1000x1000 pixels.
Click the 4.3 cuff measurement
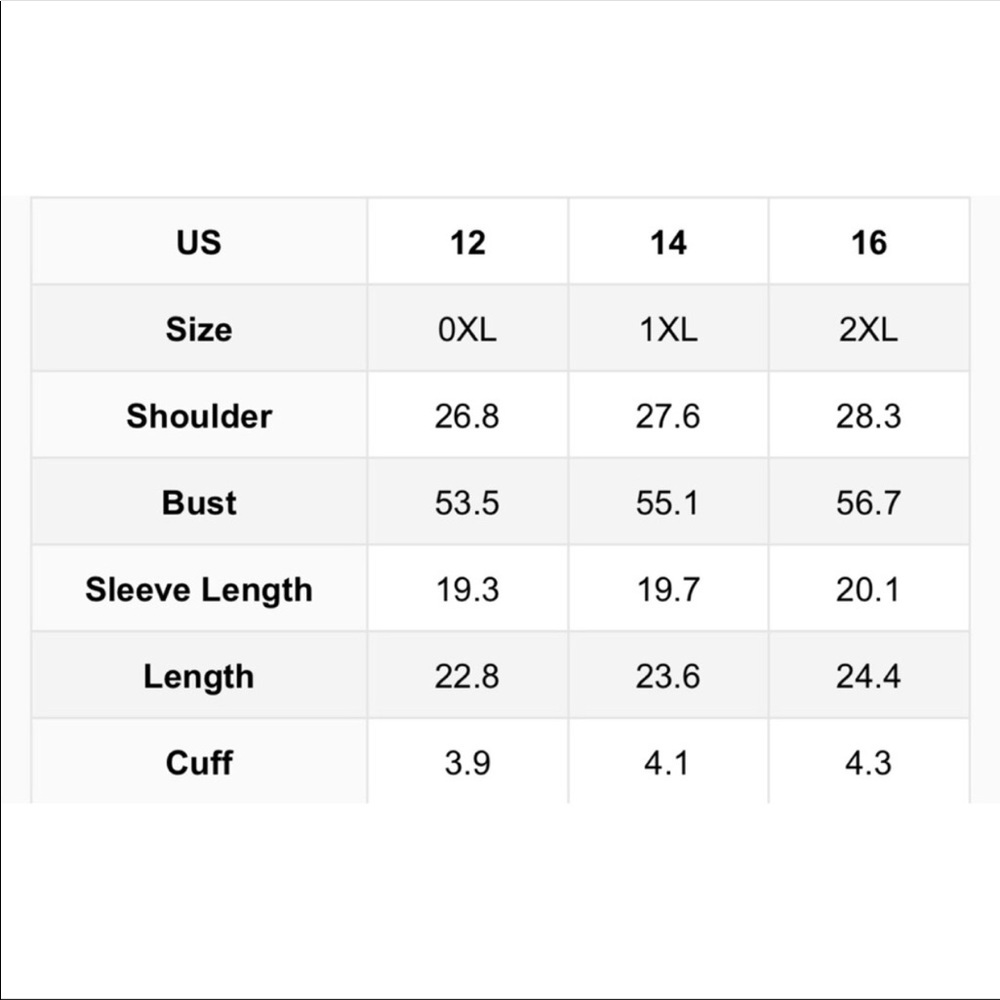[x=868, y=763]
